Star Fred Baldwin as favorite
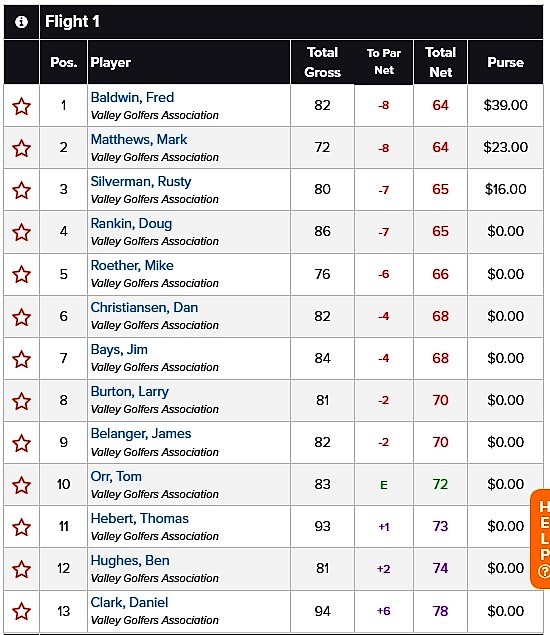 [21, 106]
